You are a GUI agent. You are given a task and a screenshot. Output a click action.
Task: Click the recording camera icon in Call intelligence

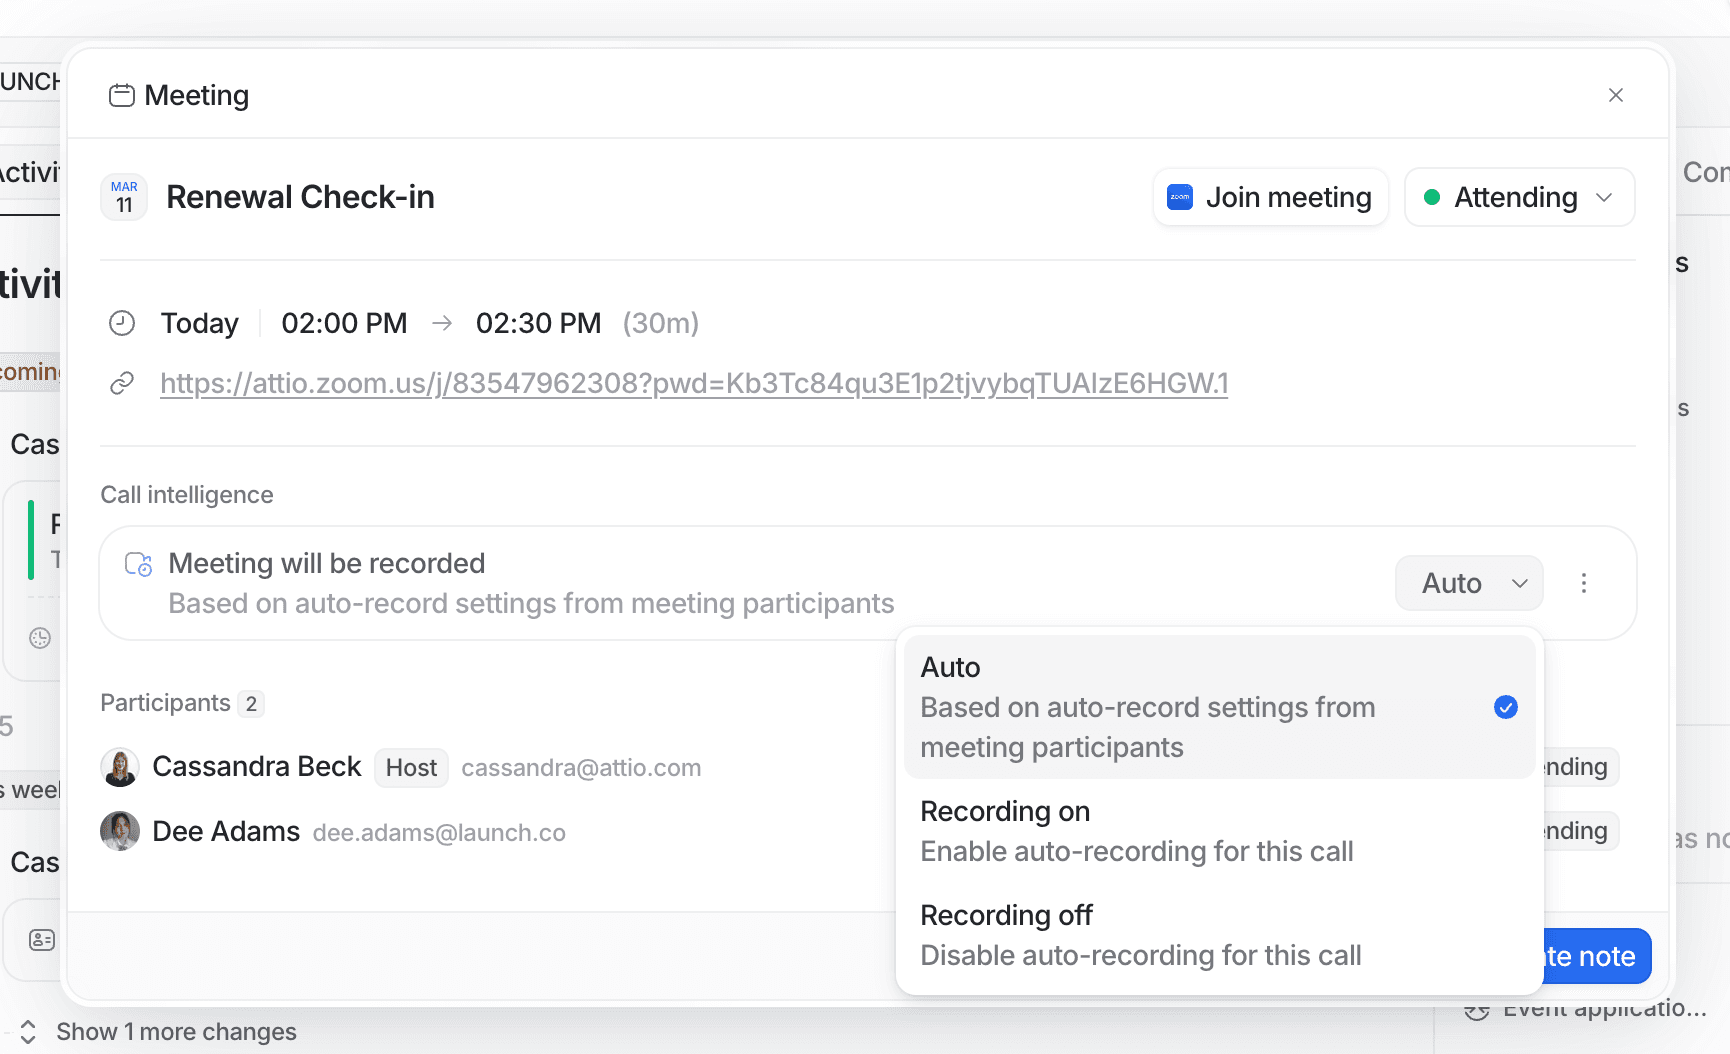tap(137, 563)
